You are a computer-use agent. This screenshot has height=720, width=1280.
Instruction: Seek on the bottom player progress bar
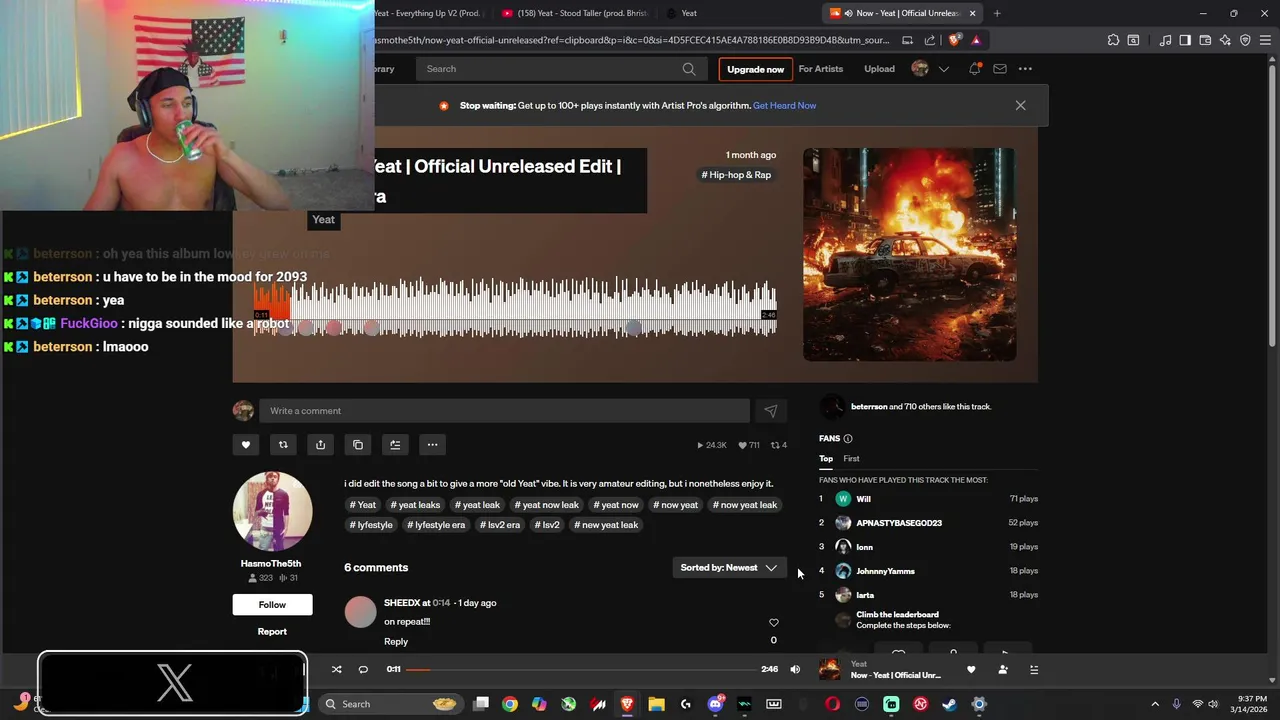pos(581,669)
